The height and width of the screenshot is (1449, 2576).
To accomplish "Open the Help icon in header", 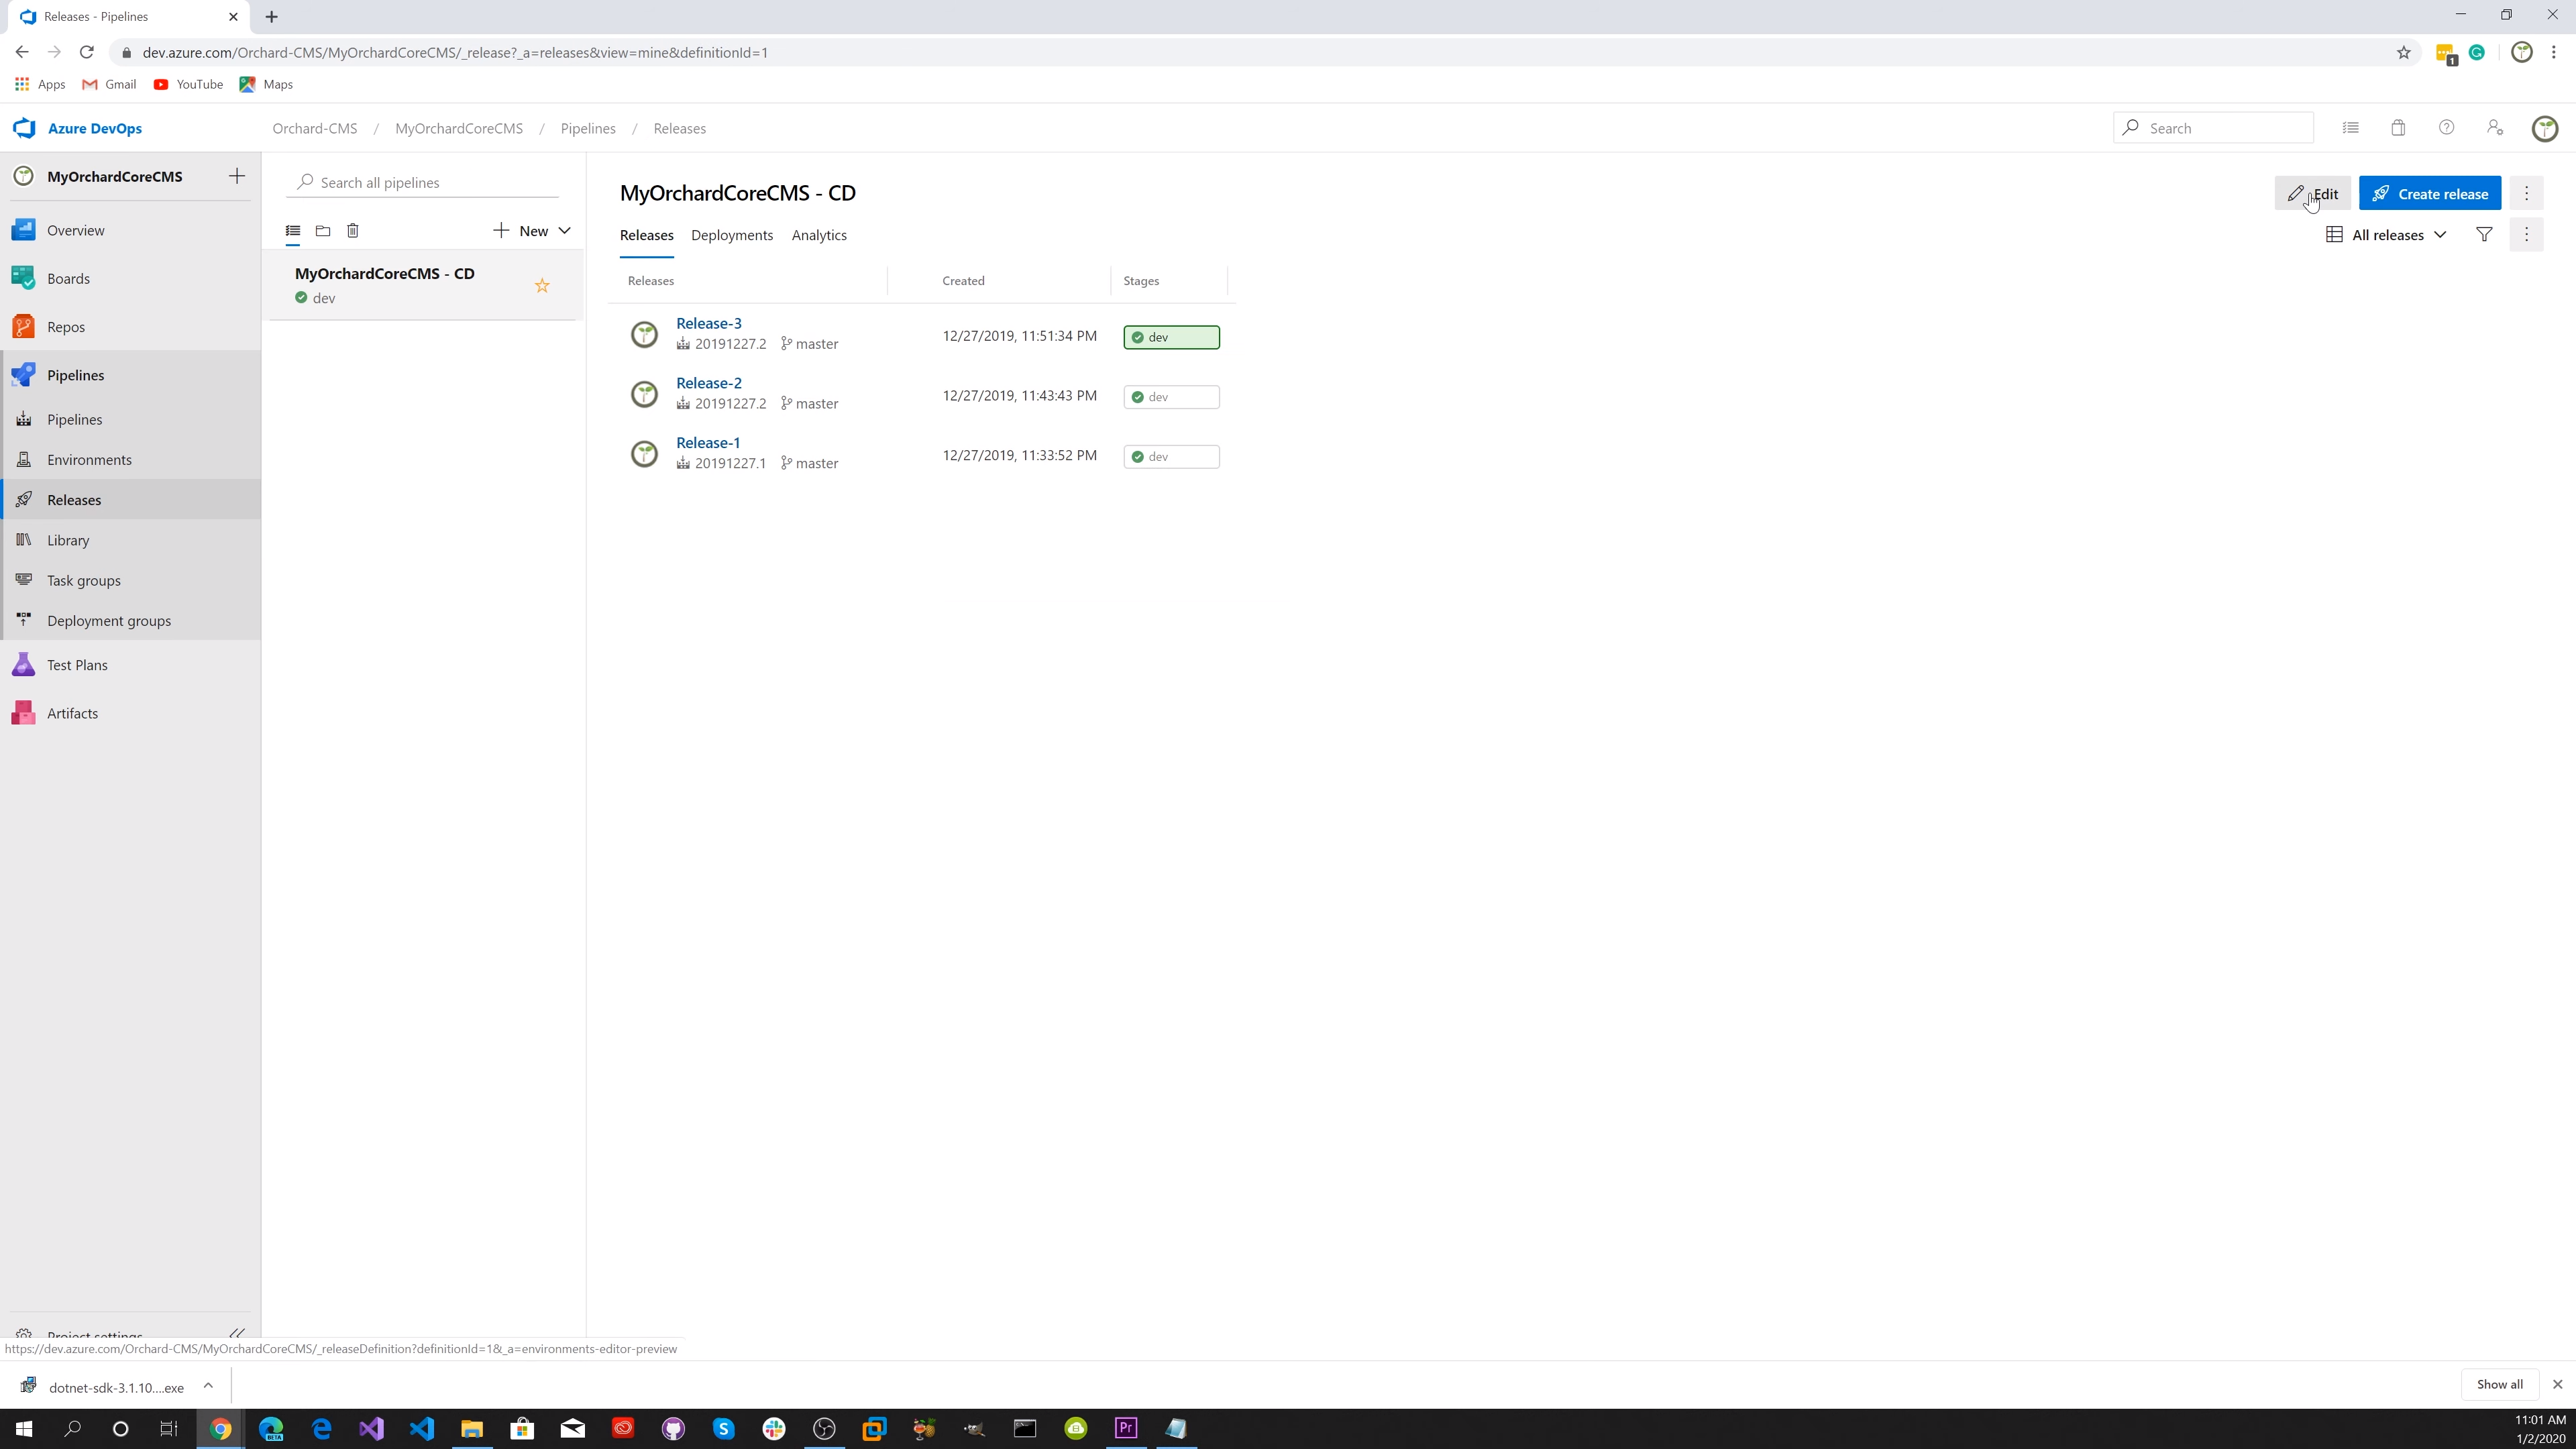I will click(2446, 128).
